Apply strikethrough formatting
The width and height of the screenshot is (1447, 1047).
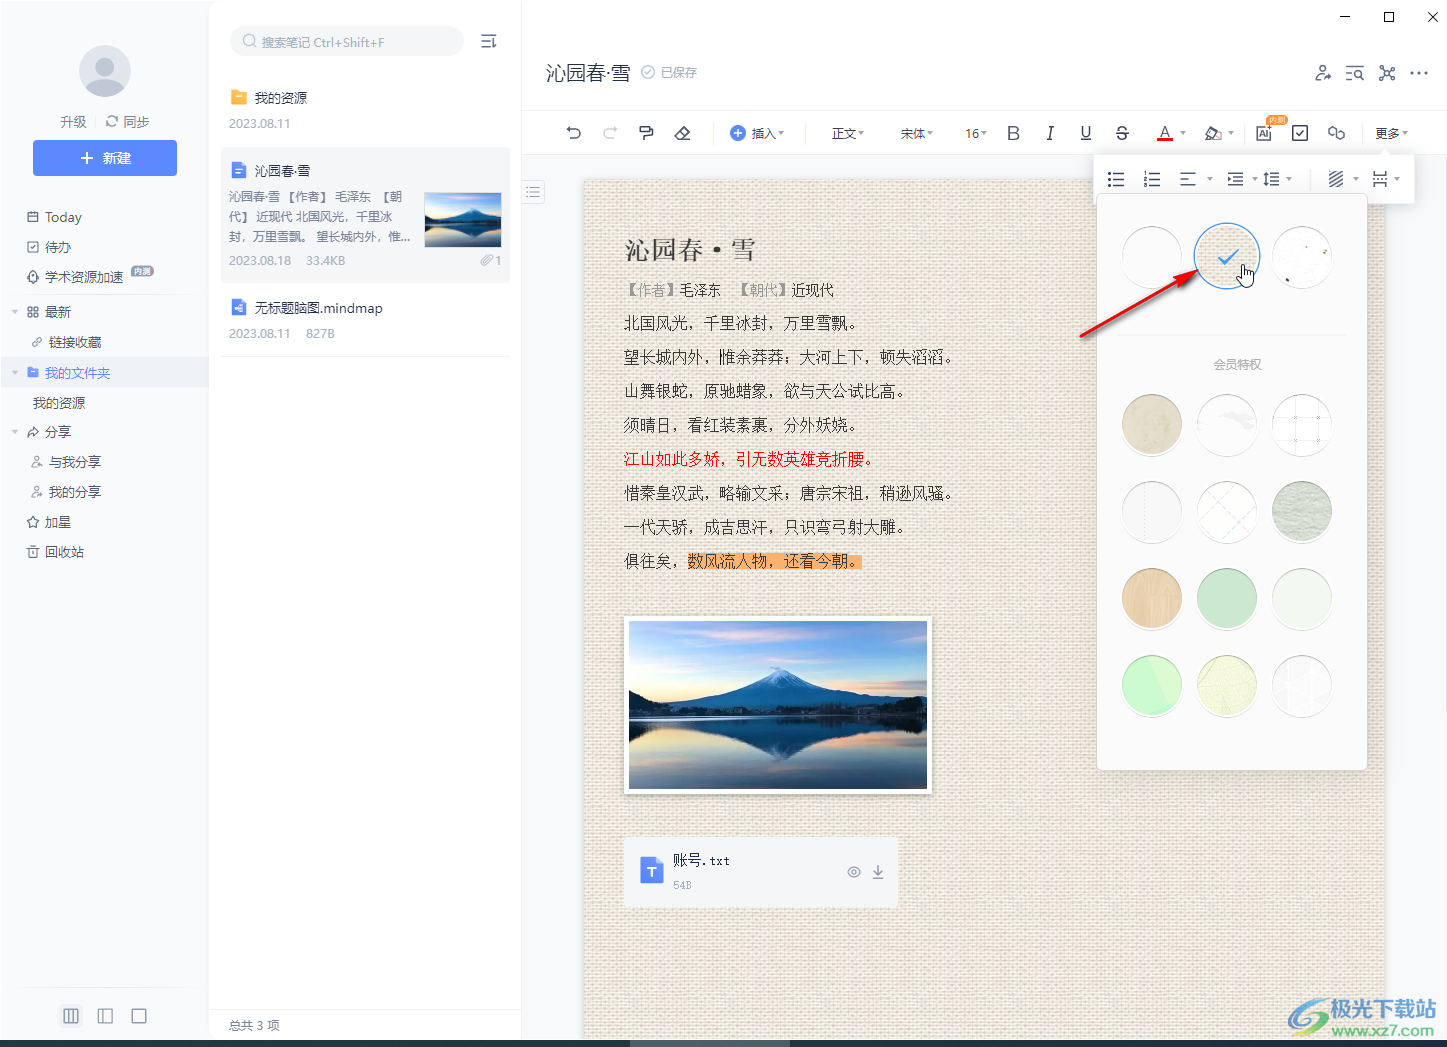pos(1122,133)
